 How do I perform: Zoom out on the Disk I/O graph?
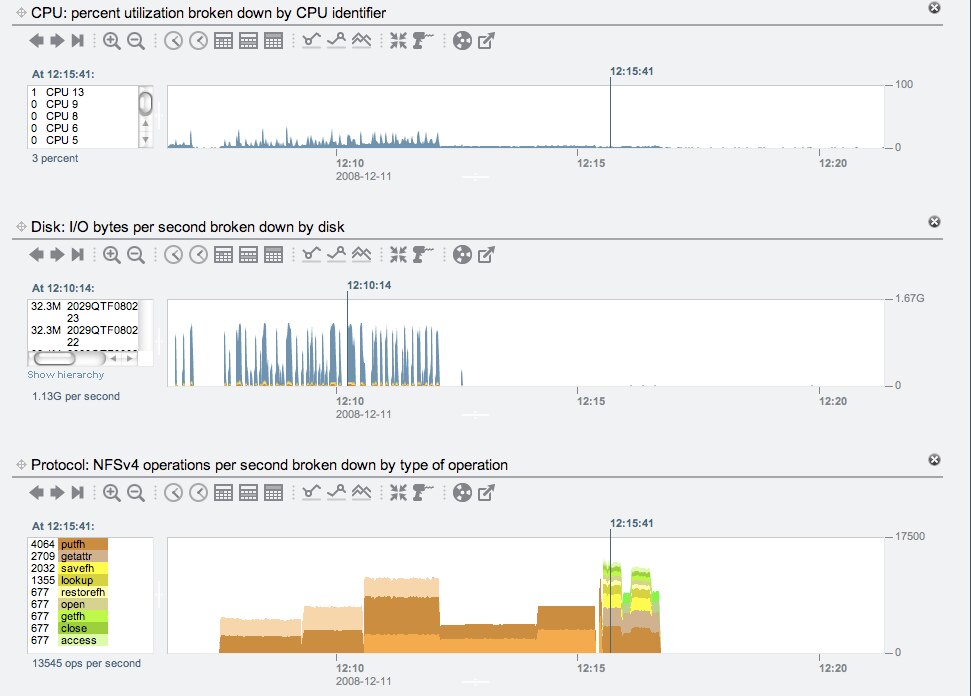(136, 254)
